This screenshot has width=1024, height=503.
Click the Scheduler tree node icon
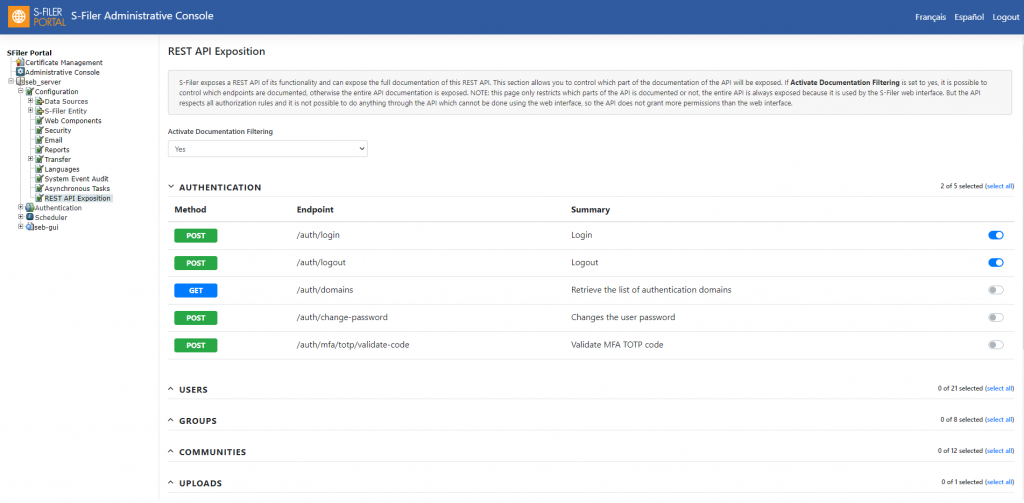(x=29, y=218)
